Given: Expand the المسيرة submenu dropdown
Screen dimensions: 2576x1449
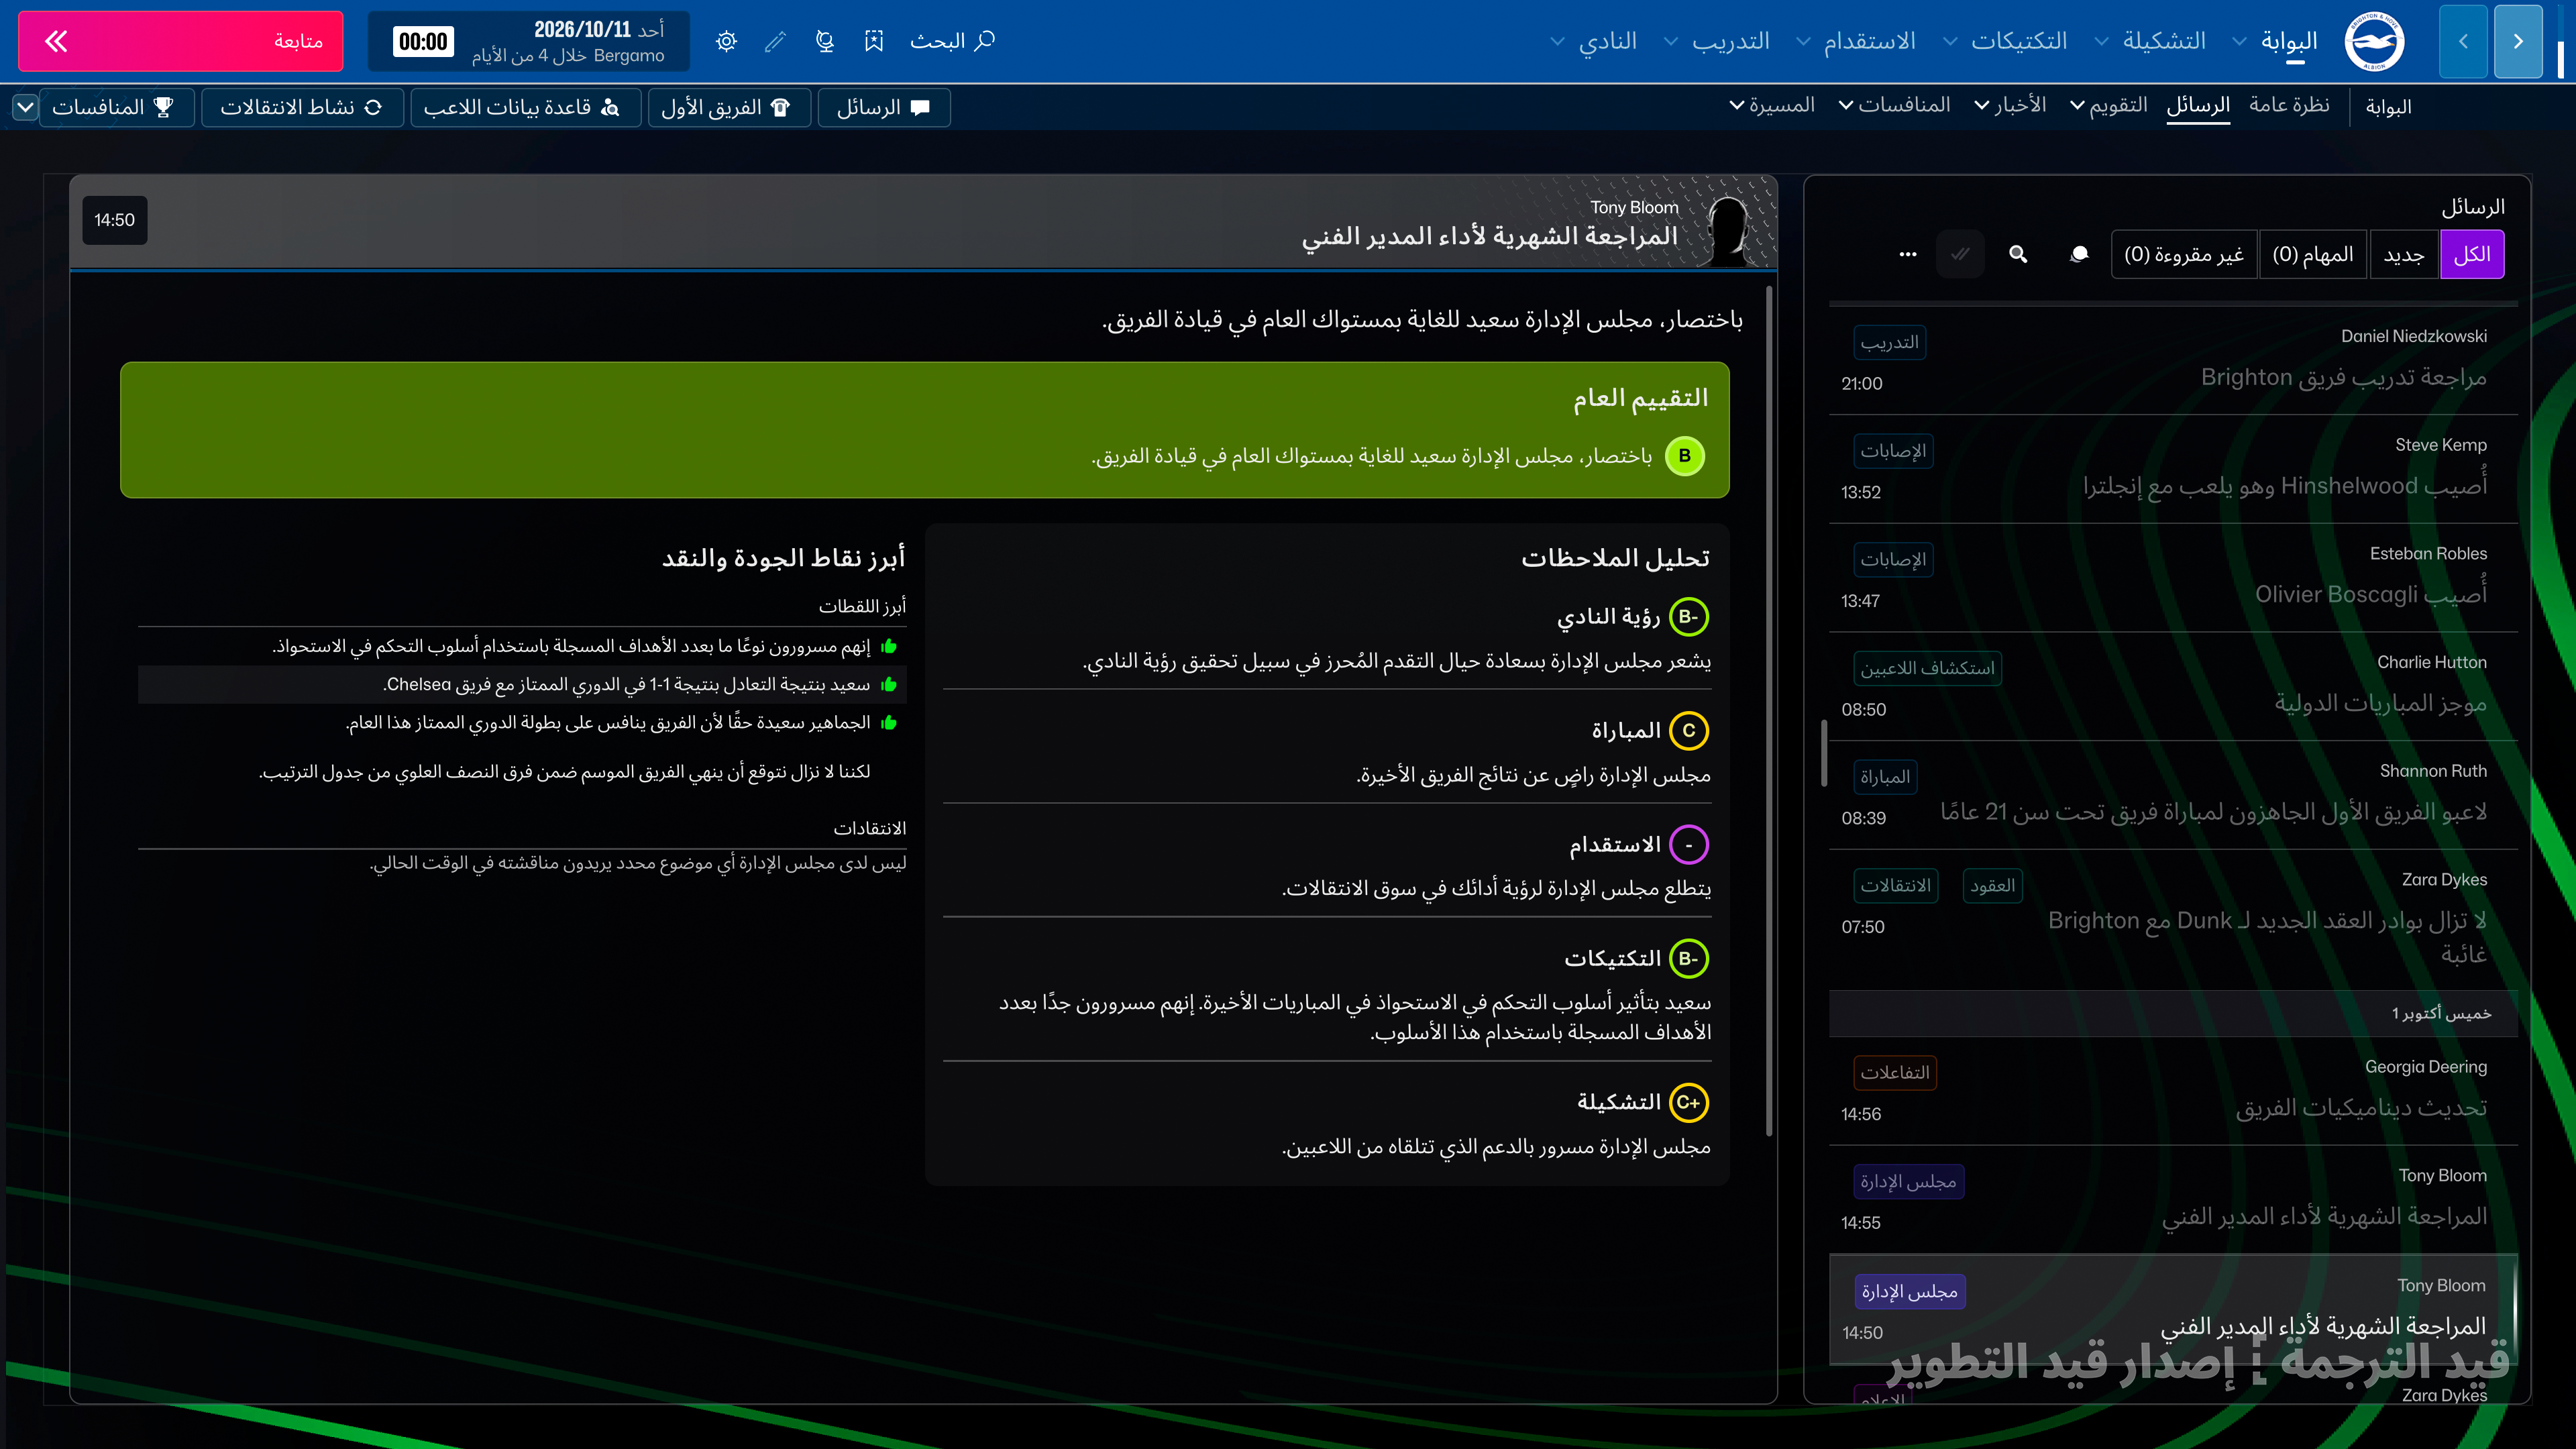Looking at the screenshot, I should [1772, 105].
